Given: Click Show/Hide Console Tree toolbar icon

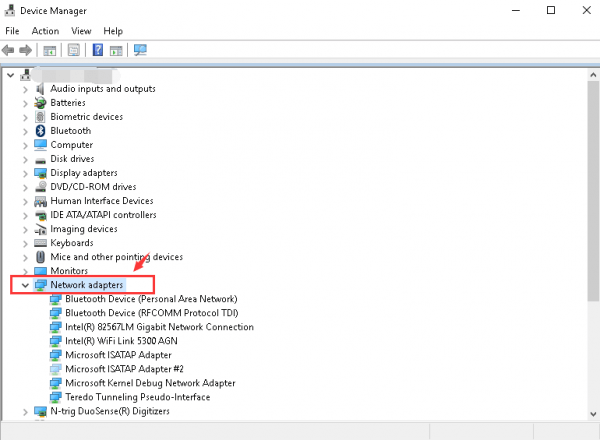Looking at the screenshot, I should [49, 50].
